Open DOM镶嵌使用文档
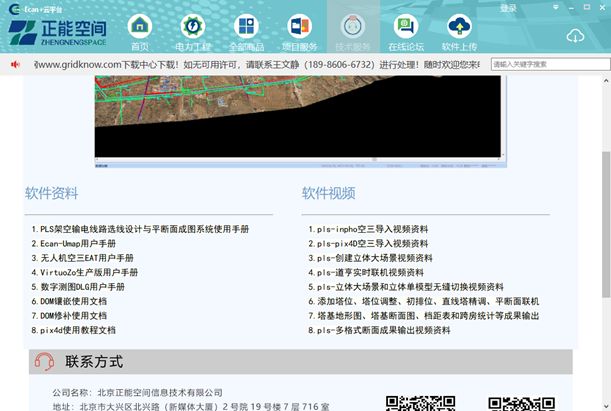This screenshot has height=411, width=611. (69, 301)
